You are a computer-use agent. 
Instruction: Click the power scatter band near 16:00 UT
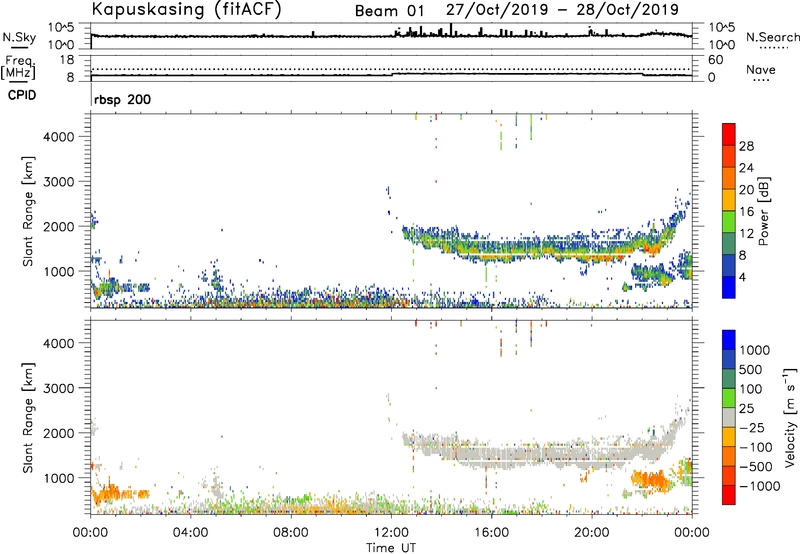coord(492,248)
